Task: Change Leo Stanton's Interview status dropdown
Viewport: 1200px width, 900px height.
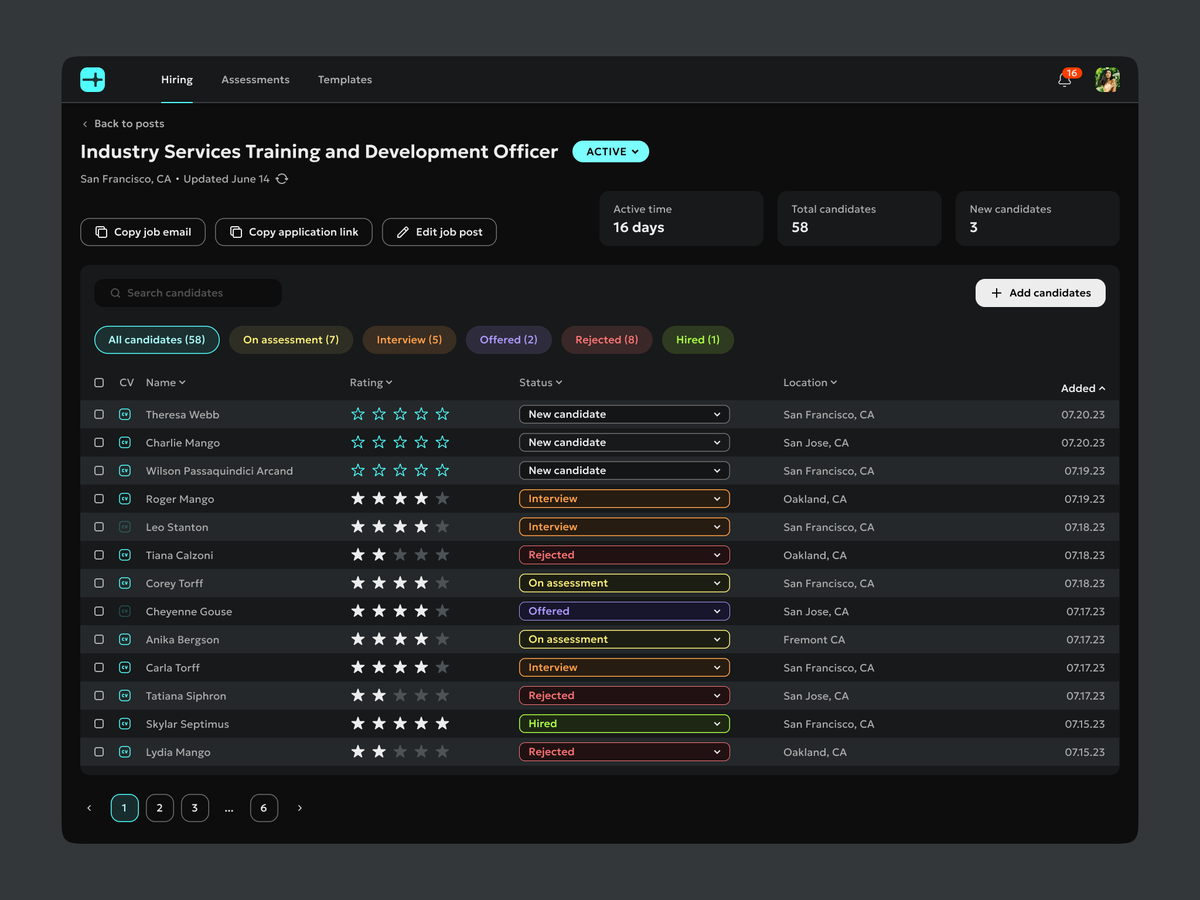Action: coord(624,527)
